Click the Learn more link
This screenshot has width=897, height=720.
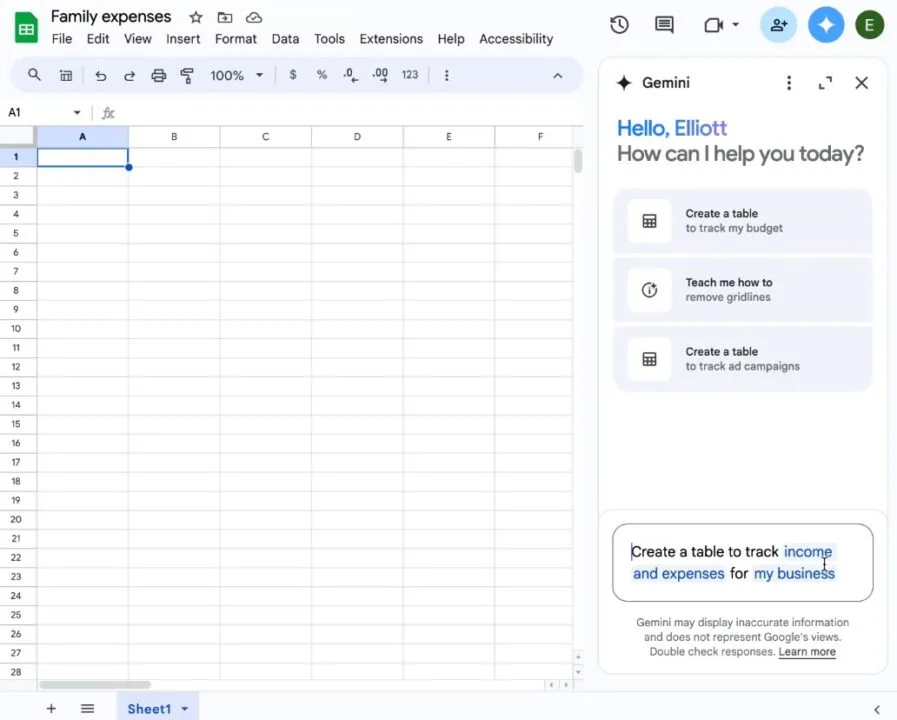[807, 652]
